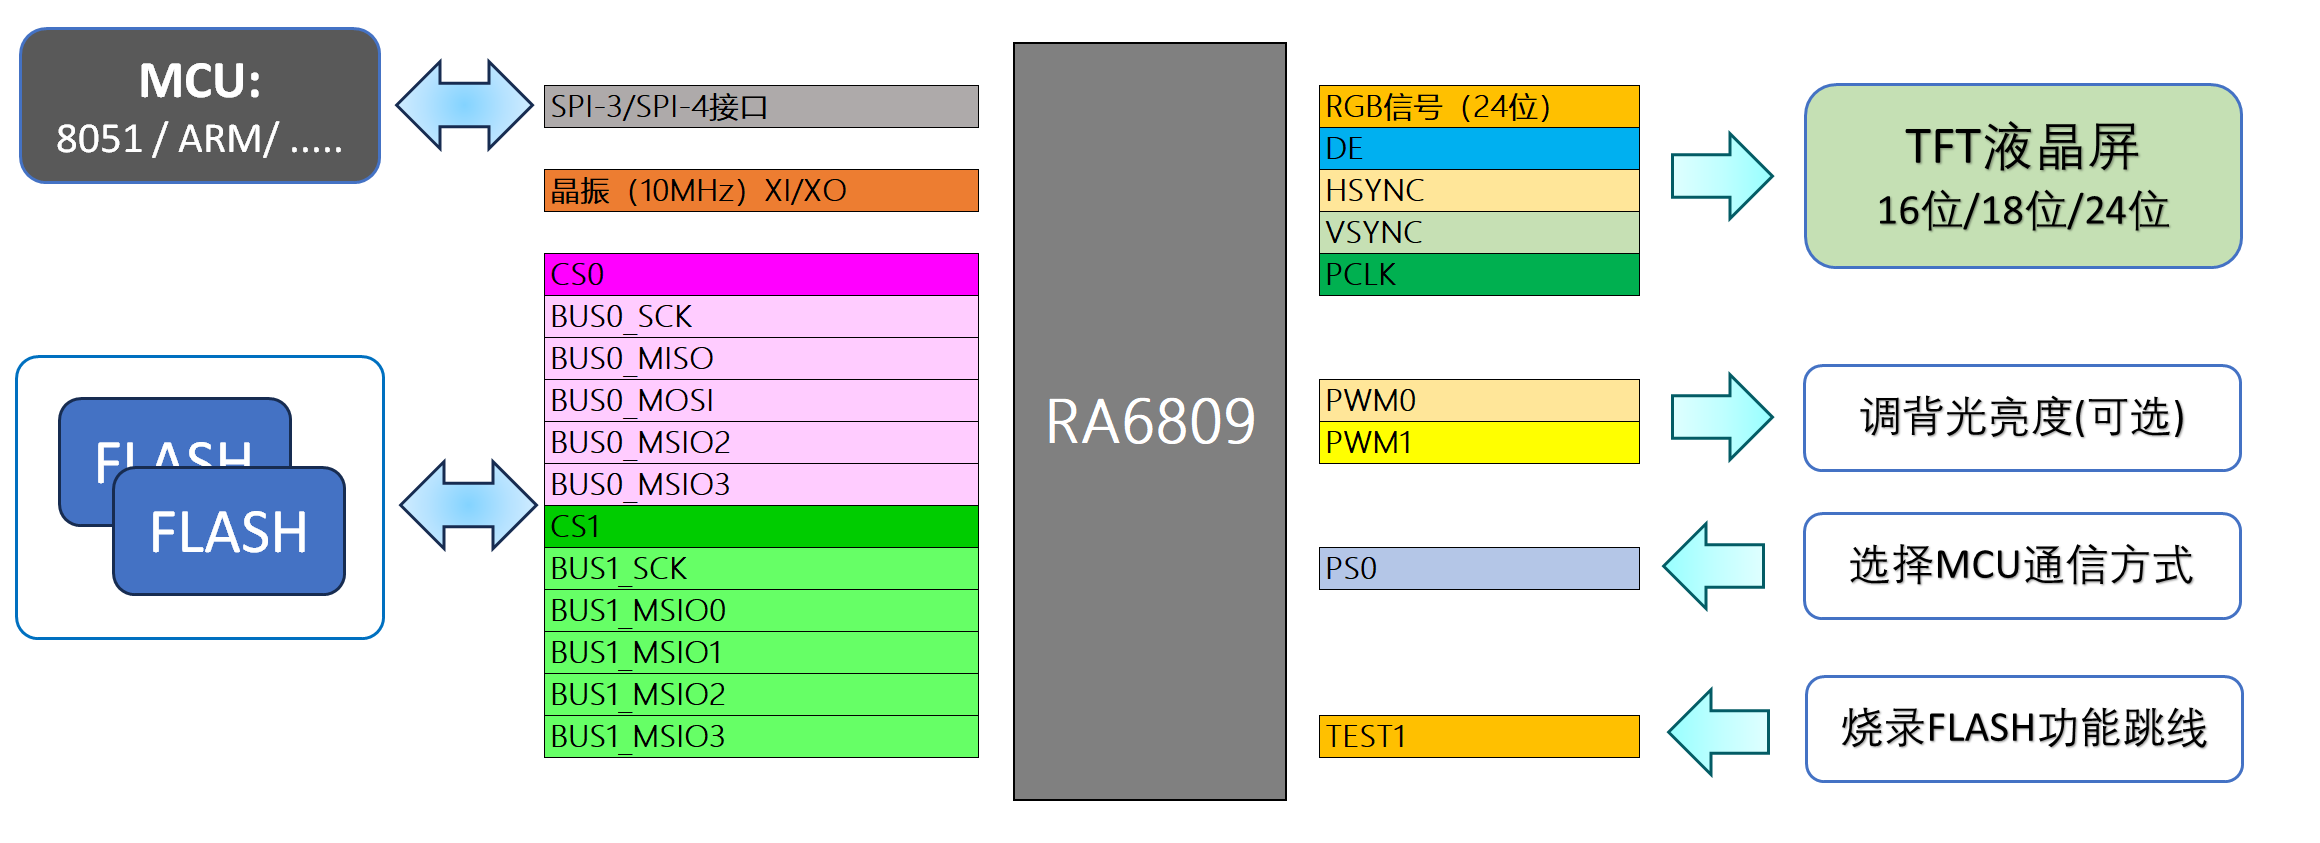Click the 调背光亮度(可选) box
The height and width of the screenshot is (843, 2320).
2021,418
